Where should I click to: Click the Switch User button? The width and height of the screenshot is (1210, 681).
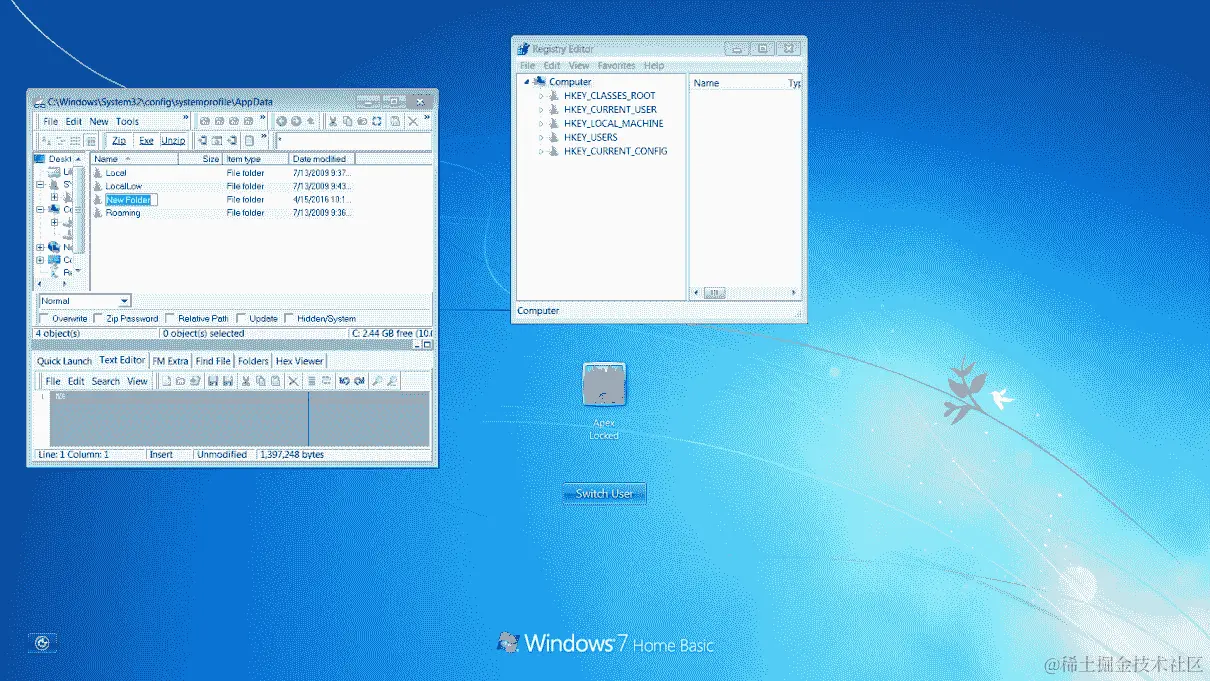point(604,494)
